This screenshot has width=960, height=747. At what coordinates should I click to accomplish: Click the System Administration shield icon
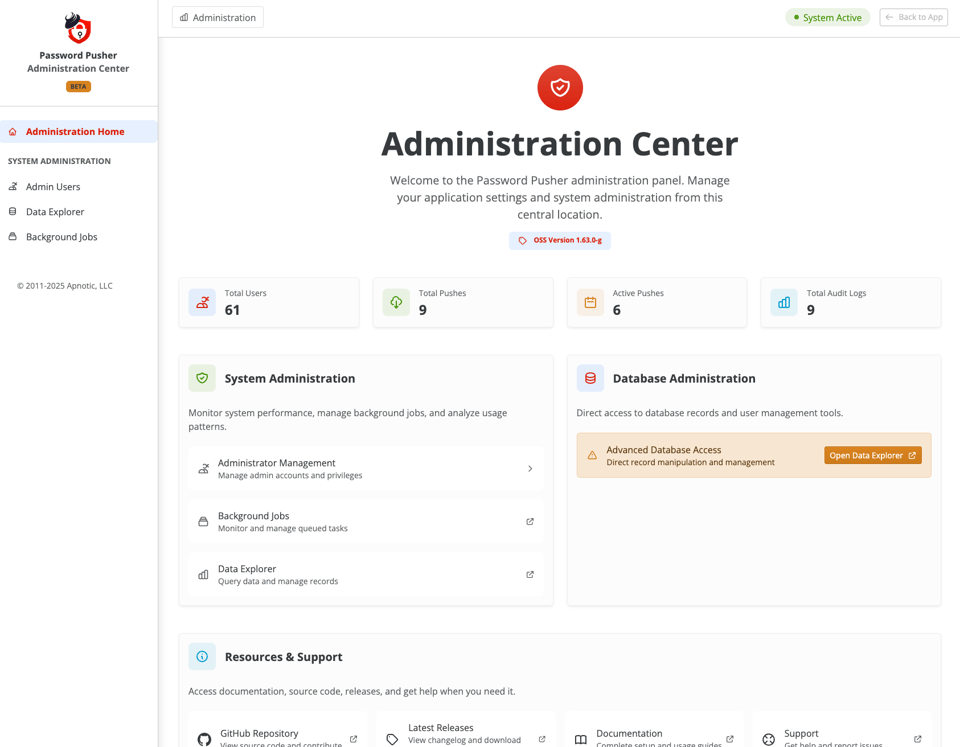201,378
